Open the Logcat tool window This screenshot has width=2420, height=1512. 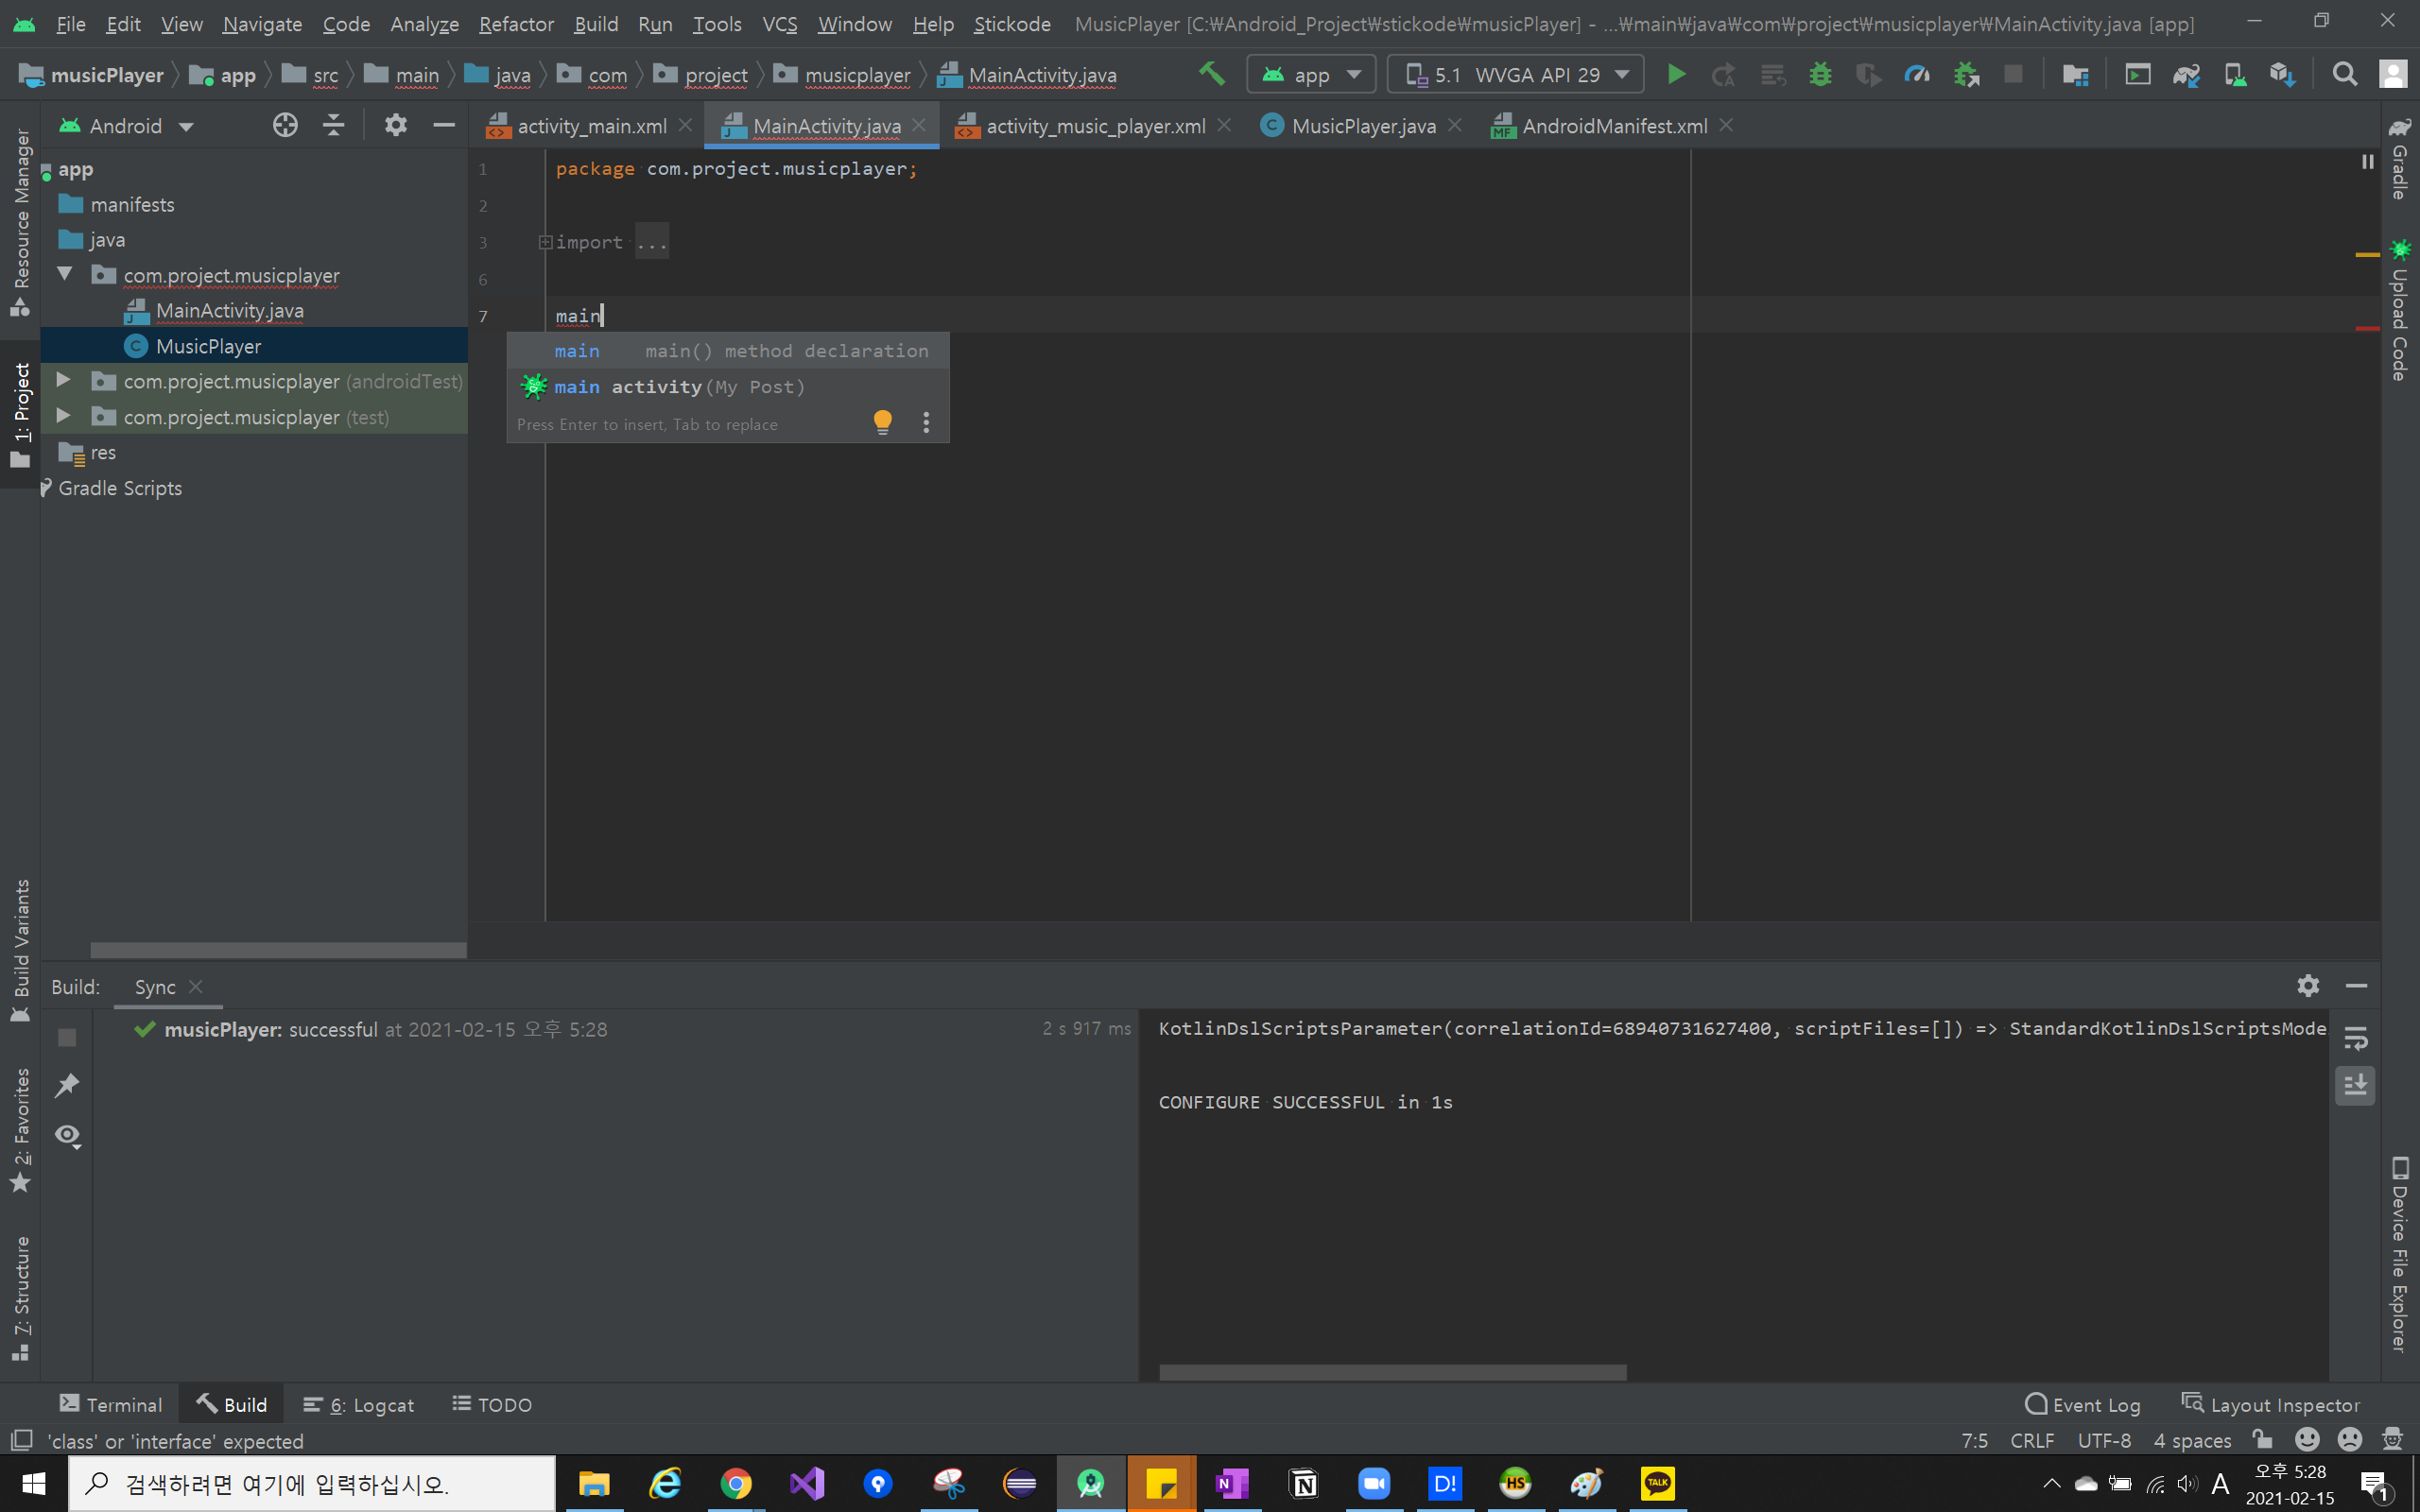(x=359, y=1405)
